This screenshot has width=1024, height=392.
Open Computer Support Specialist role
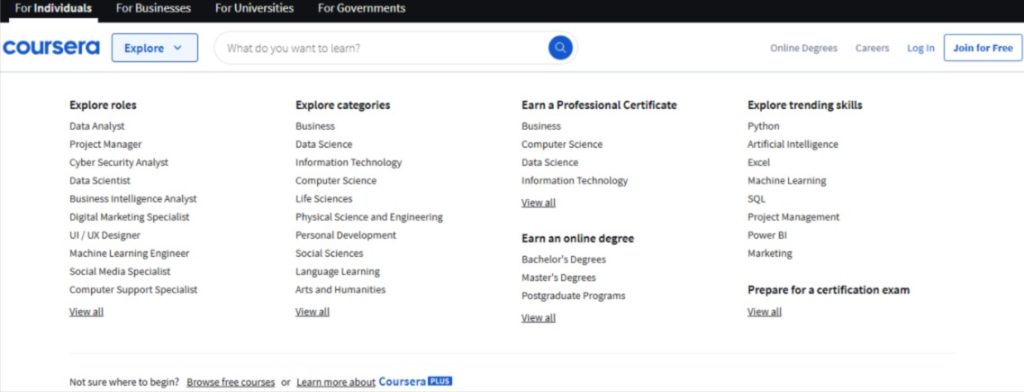[133, 289]
